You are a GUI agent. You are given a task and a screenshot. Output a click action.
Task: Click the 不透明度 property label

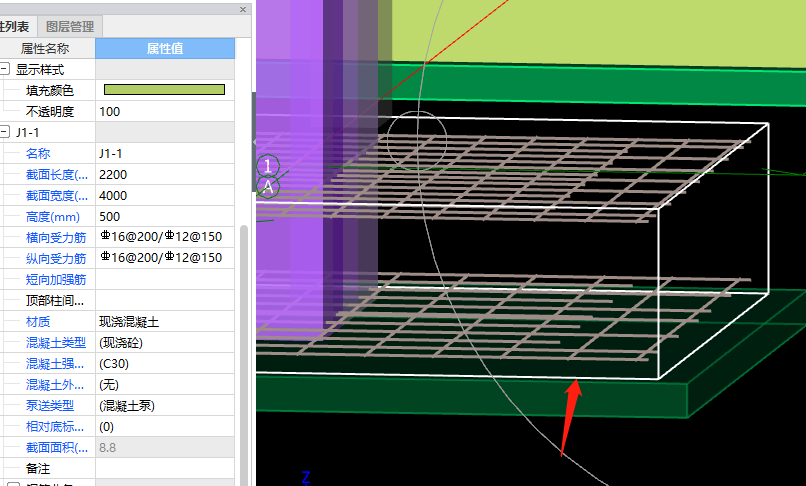click(x=50, y=112)
